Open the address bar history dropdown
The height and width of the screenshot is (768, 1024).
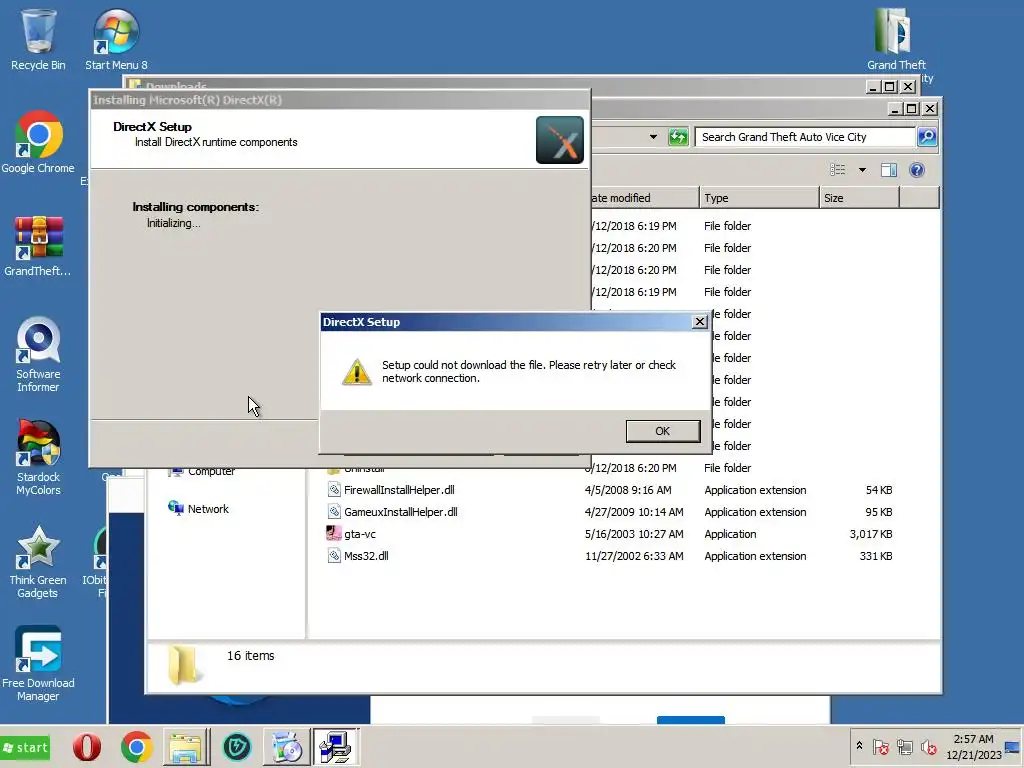pyautogui.click(x=653, y=137)
